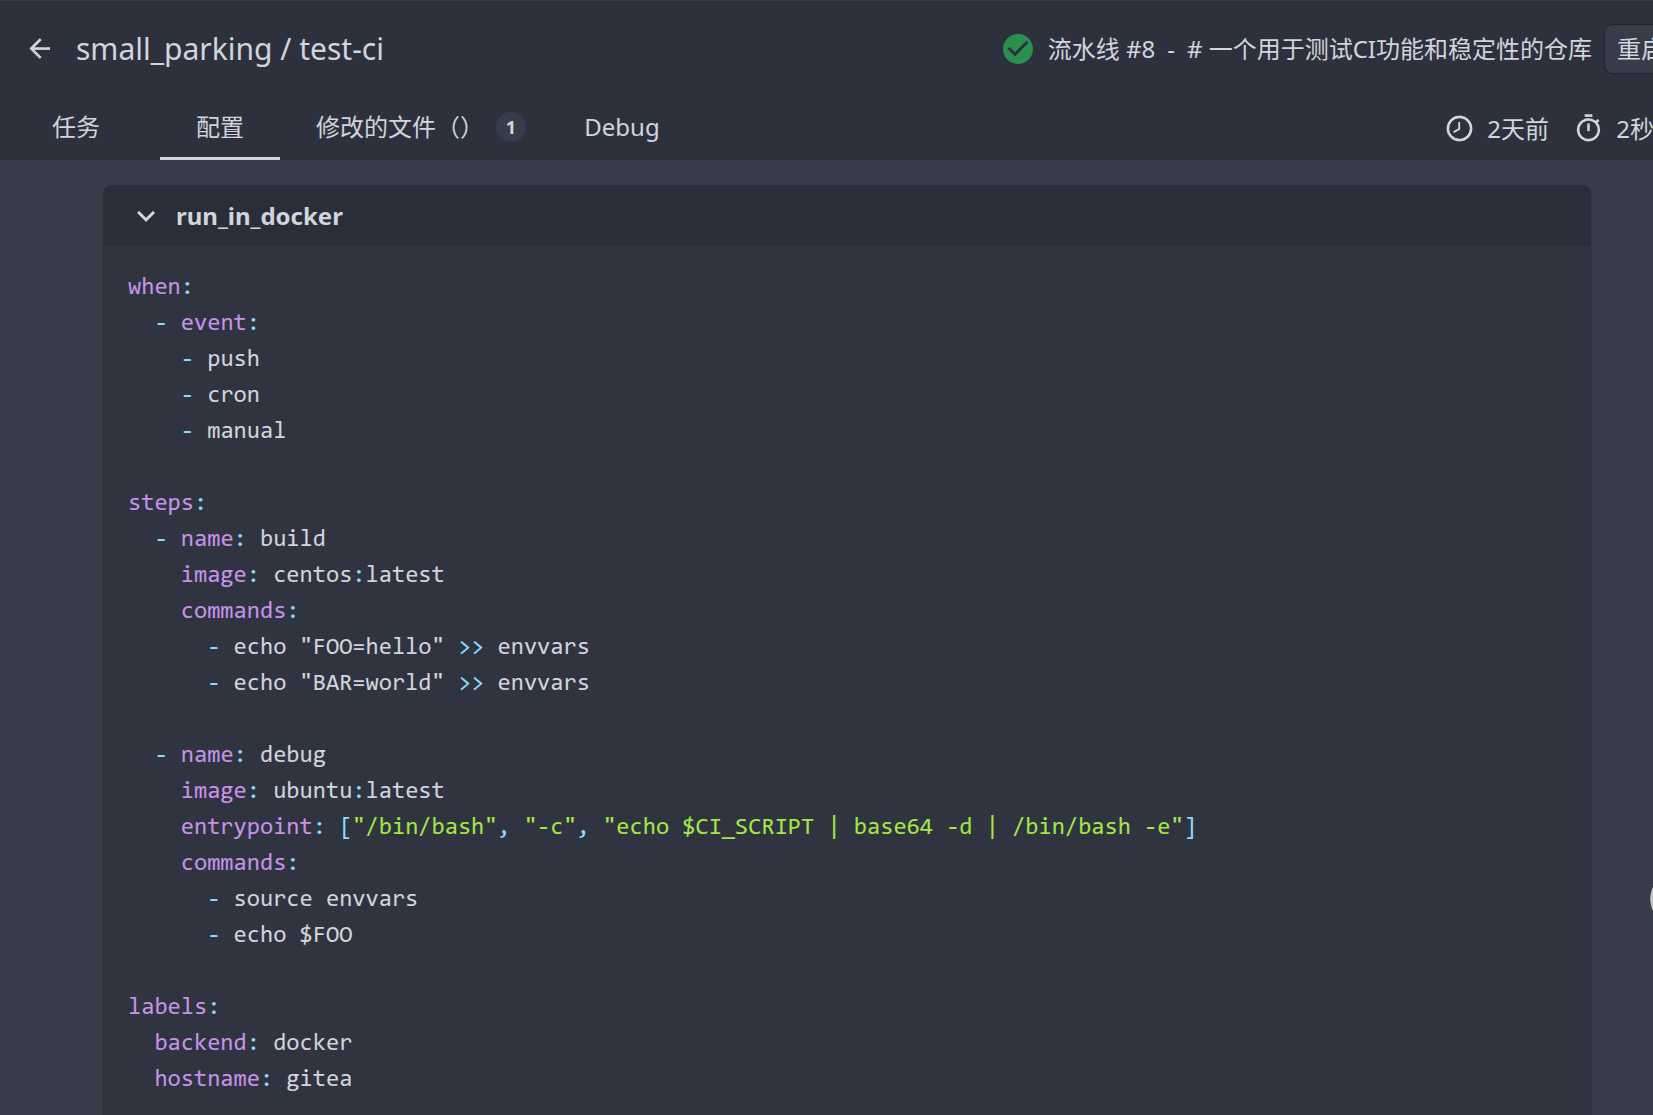This screenshot has height=1115, width=1653.
Task: Open the Debug tab
Action: tap(621, 127)
